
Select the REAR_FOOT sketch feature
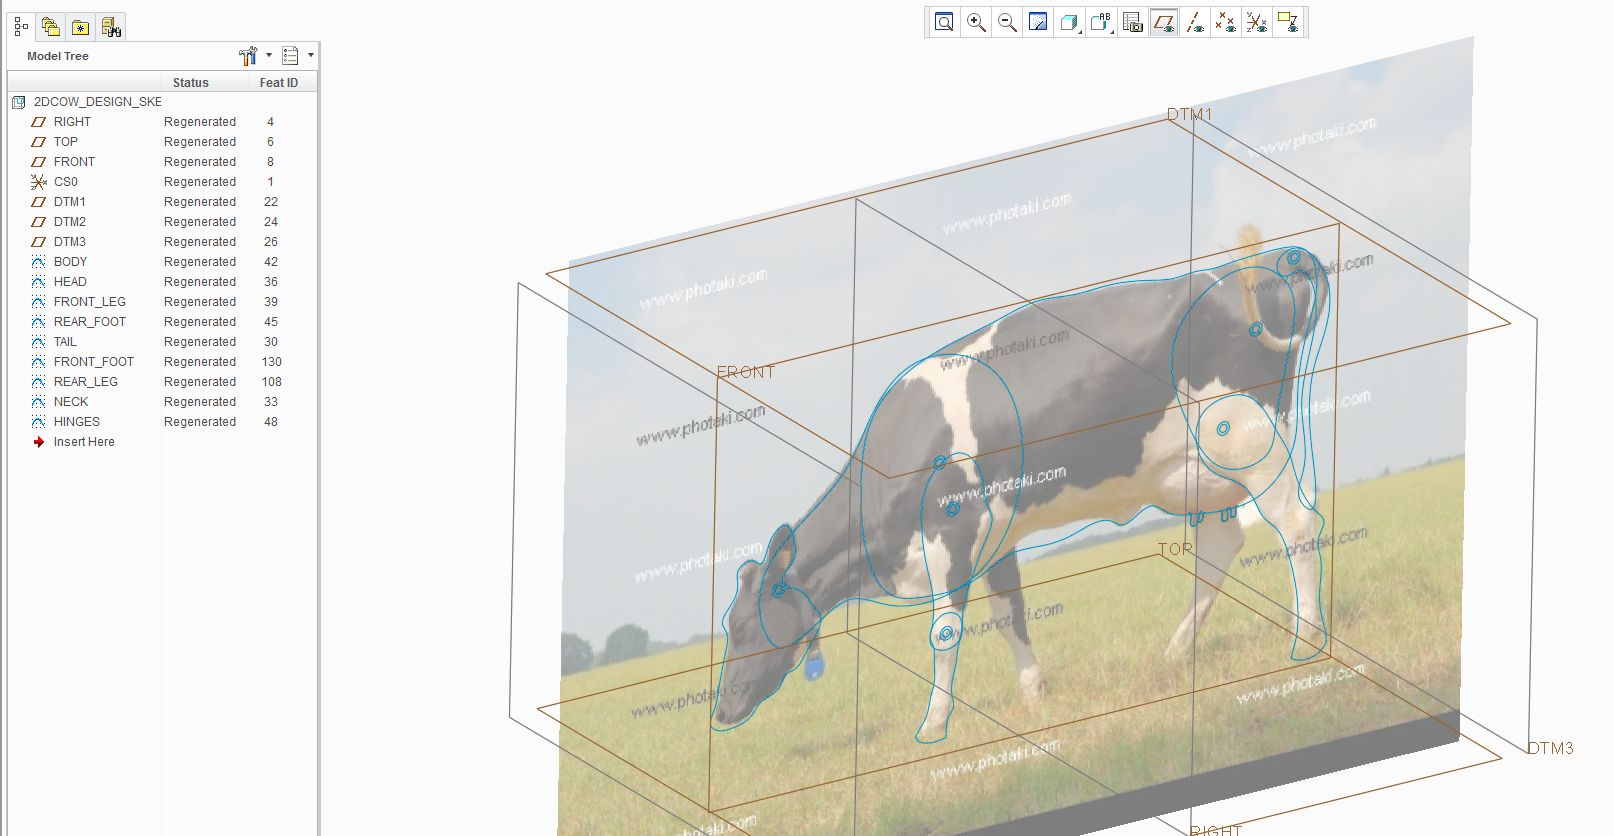tap(90, 322)
